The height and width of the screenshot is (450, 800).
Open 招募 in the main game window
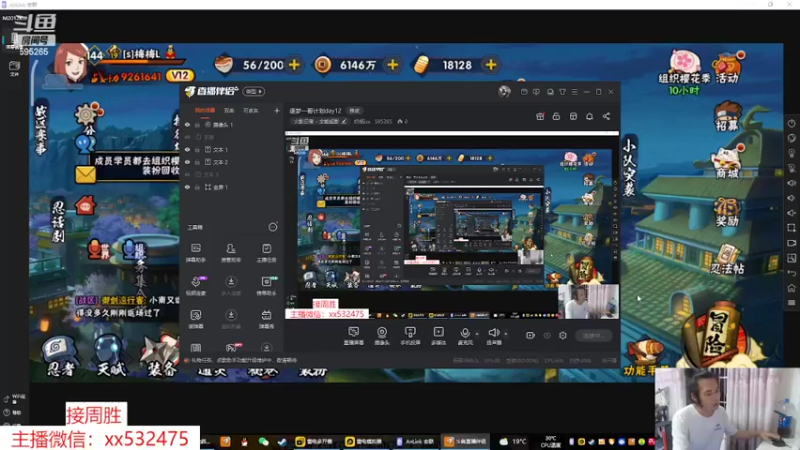[x=727, y=117]
